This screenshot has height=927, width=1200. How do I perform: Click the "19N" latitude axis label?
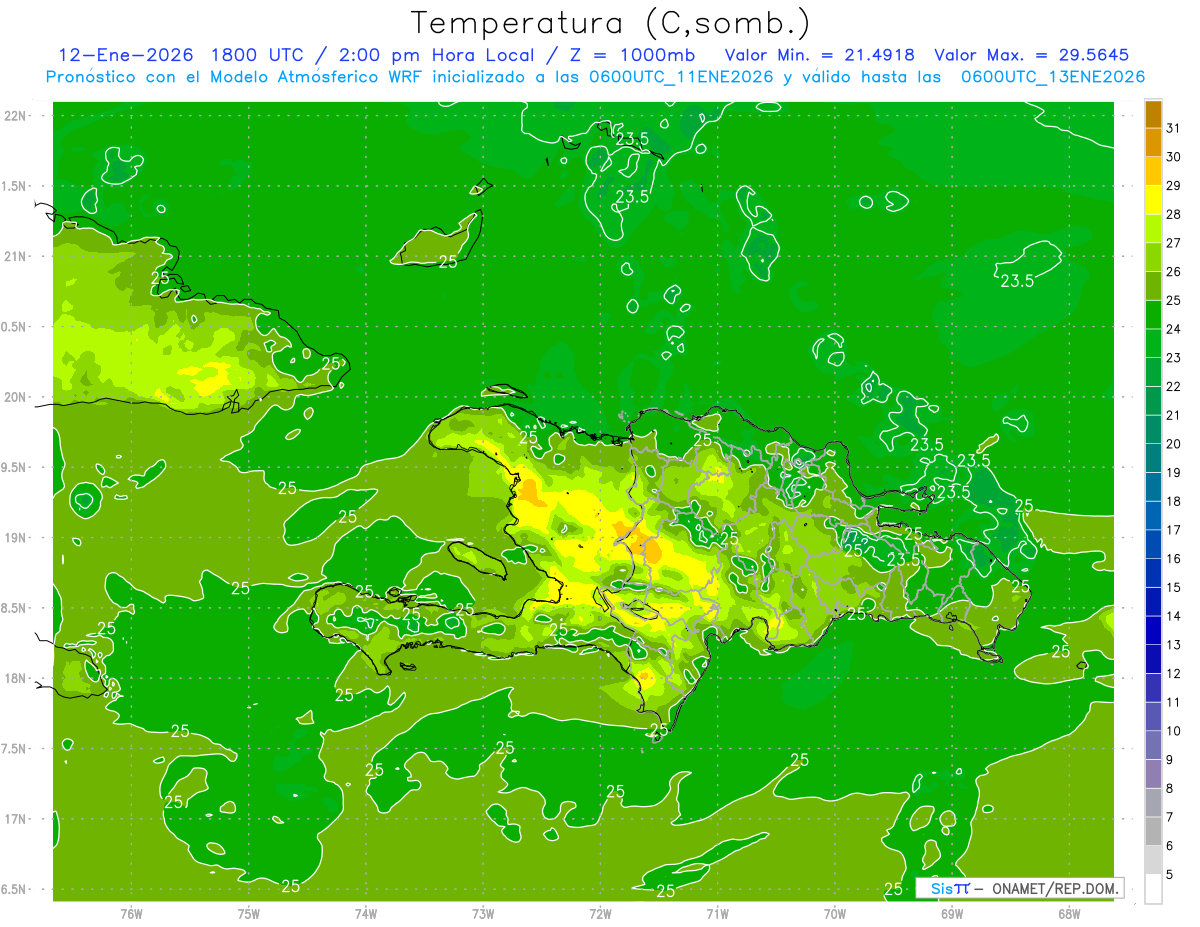click(x=16, y=538)
